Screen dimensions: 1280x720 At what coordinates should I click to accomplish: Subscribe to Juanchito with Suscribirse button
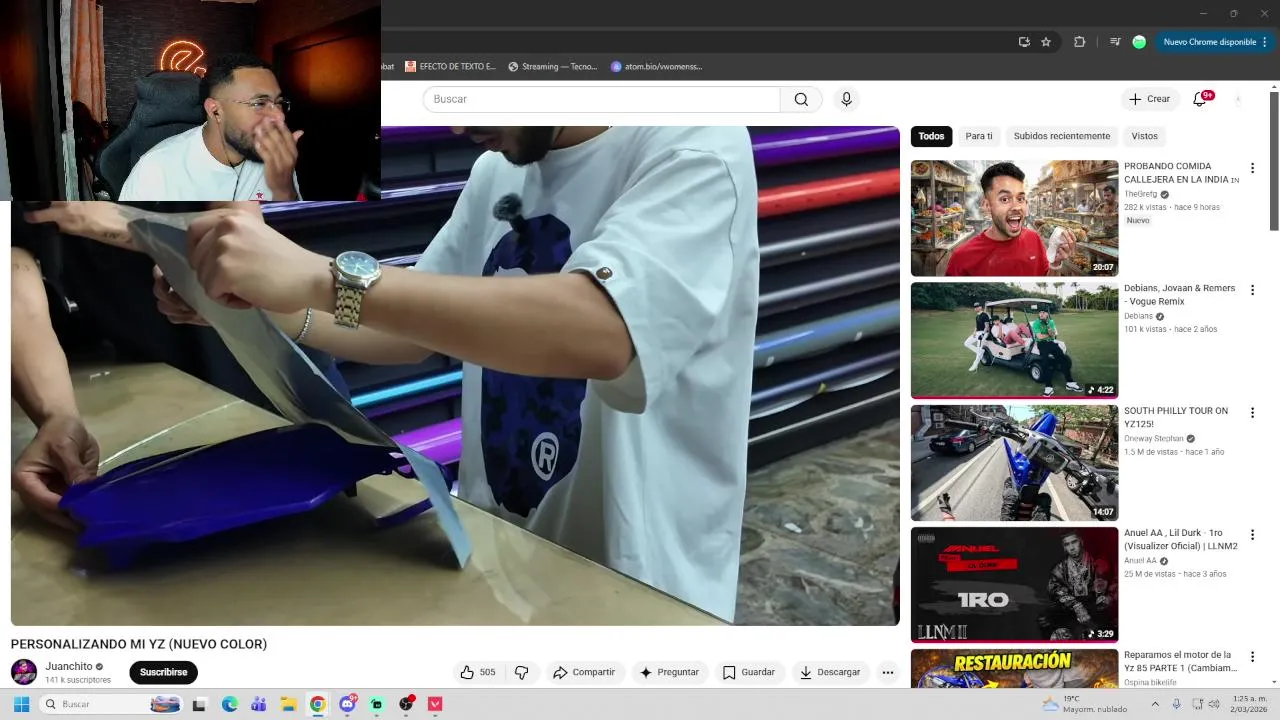pyautogui.click(x=164, y=672)
